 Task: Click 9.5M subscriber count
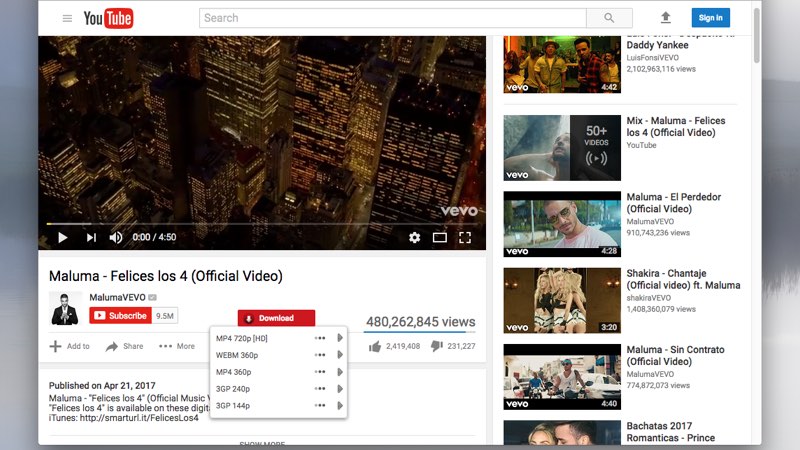165,316
